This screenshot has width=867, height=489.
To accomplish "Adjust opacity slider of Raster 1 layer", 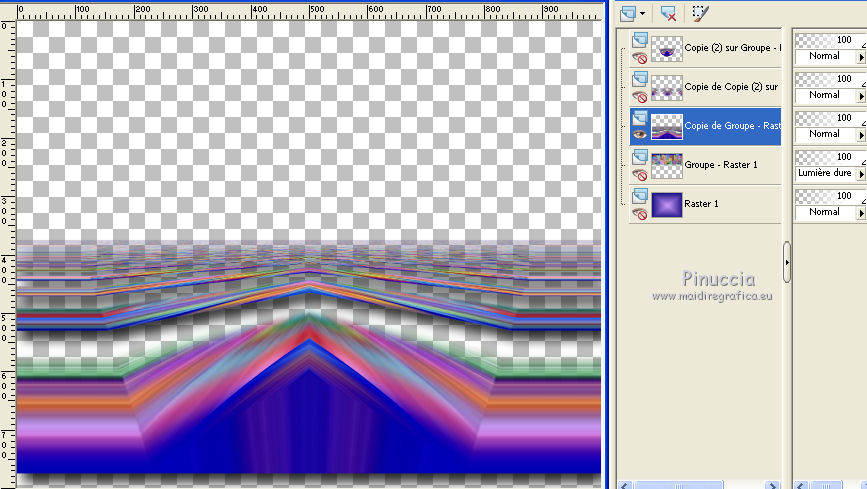I will (831, 196).
